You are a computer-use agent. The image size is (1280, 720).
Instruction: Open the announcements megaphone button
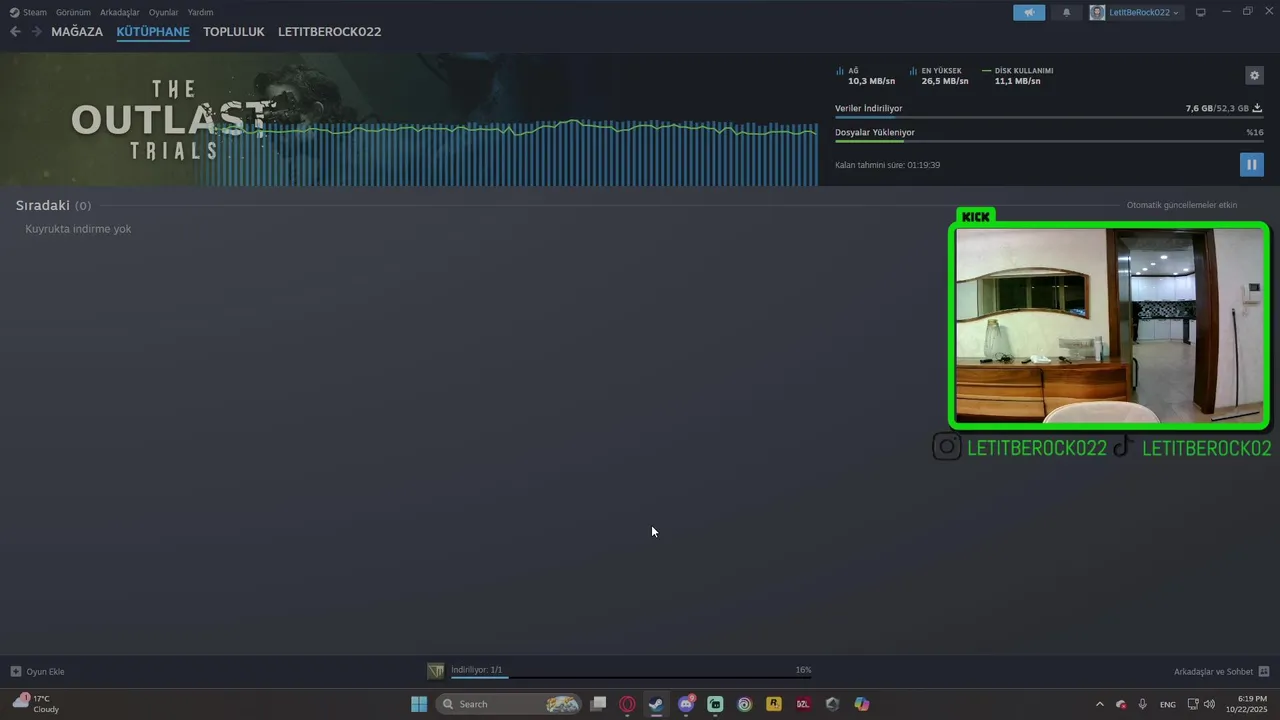tap(1029, 12)
